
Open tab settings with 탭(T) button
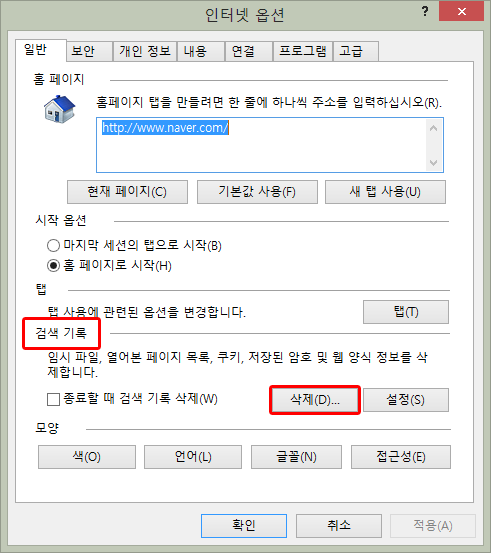[x=406, y=312]
